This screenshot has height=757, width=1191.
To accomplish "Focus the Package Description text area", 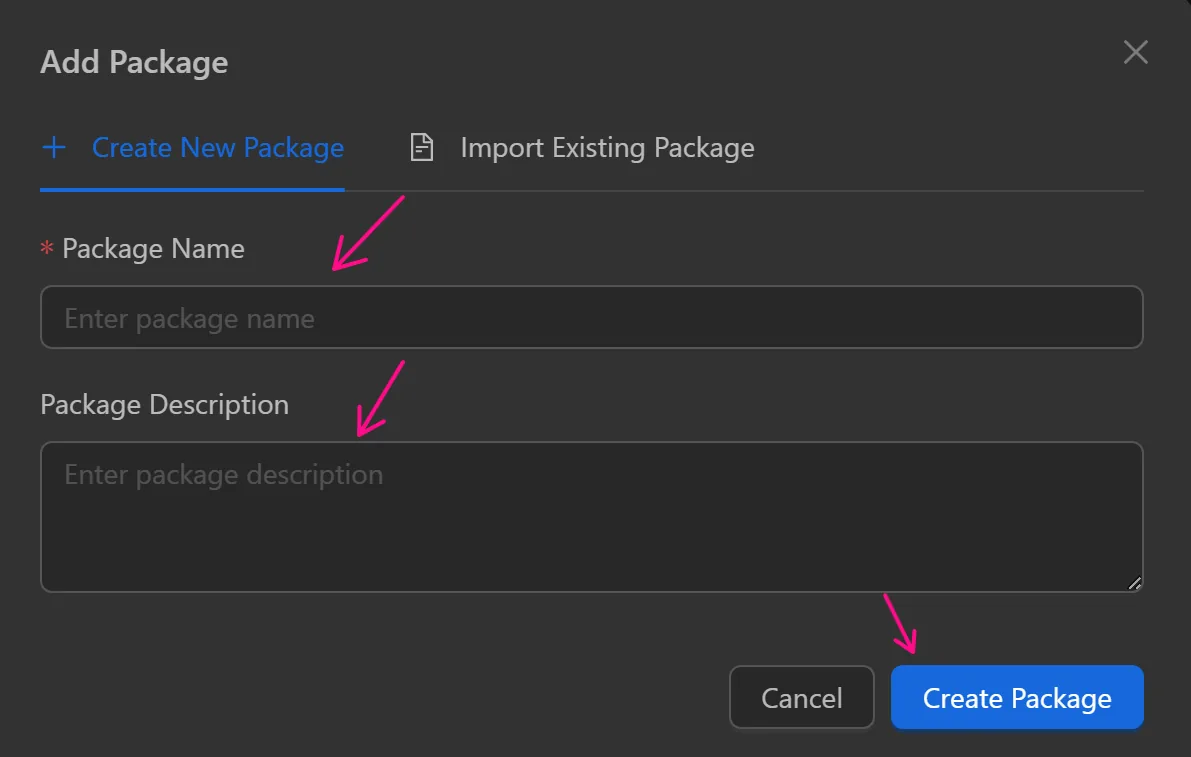I will [x=592, y=515].
